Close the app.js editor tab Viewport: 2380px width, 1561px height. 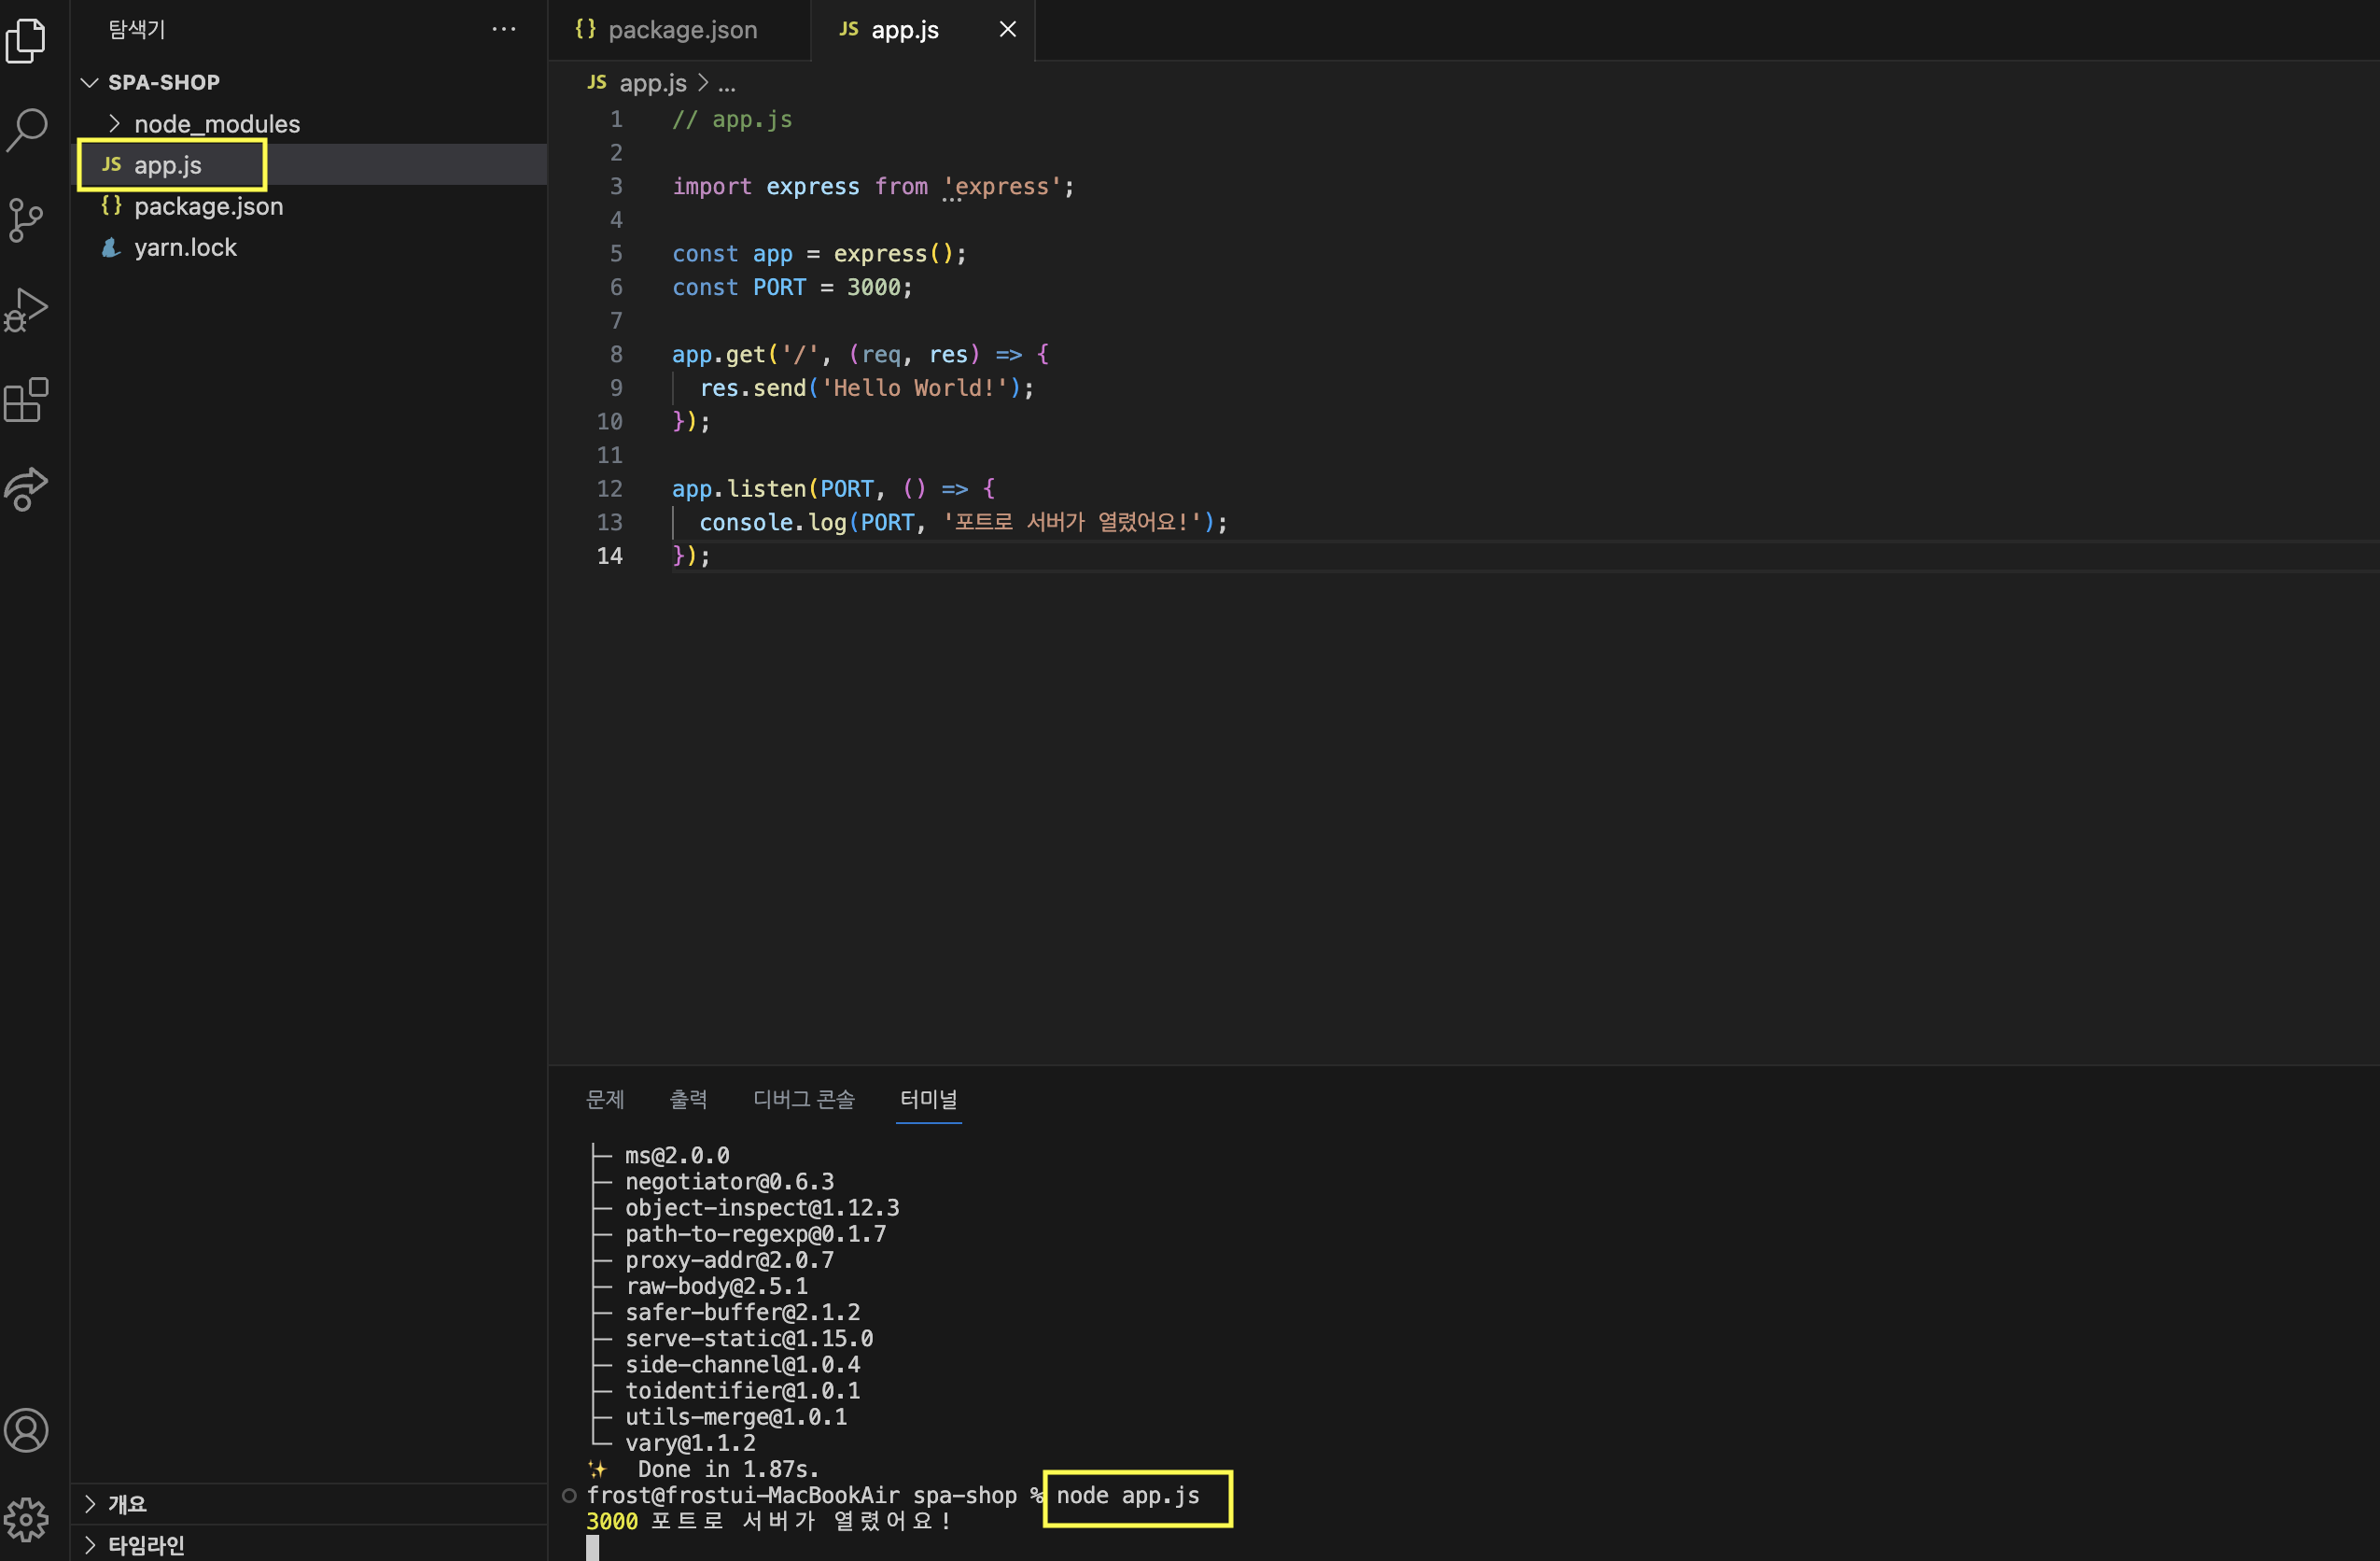click(x=1007, y=30)
